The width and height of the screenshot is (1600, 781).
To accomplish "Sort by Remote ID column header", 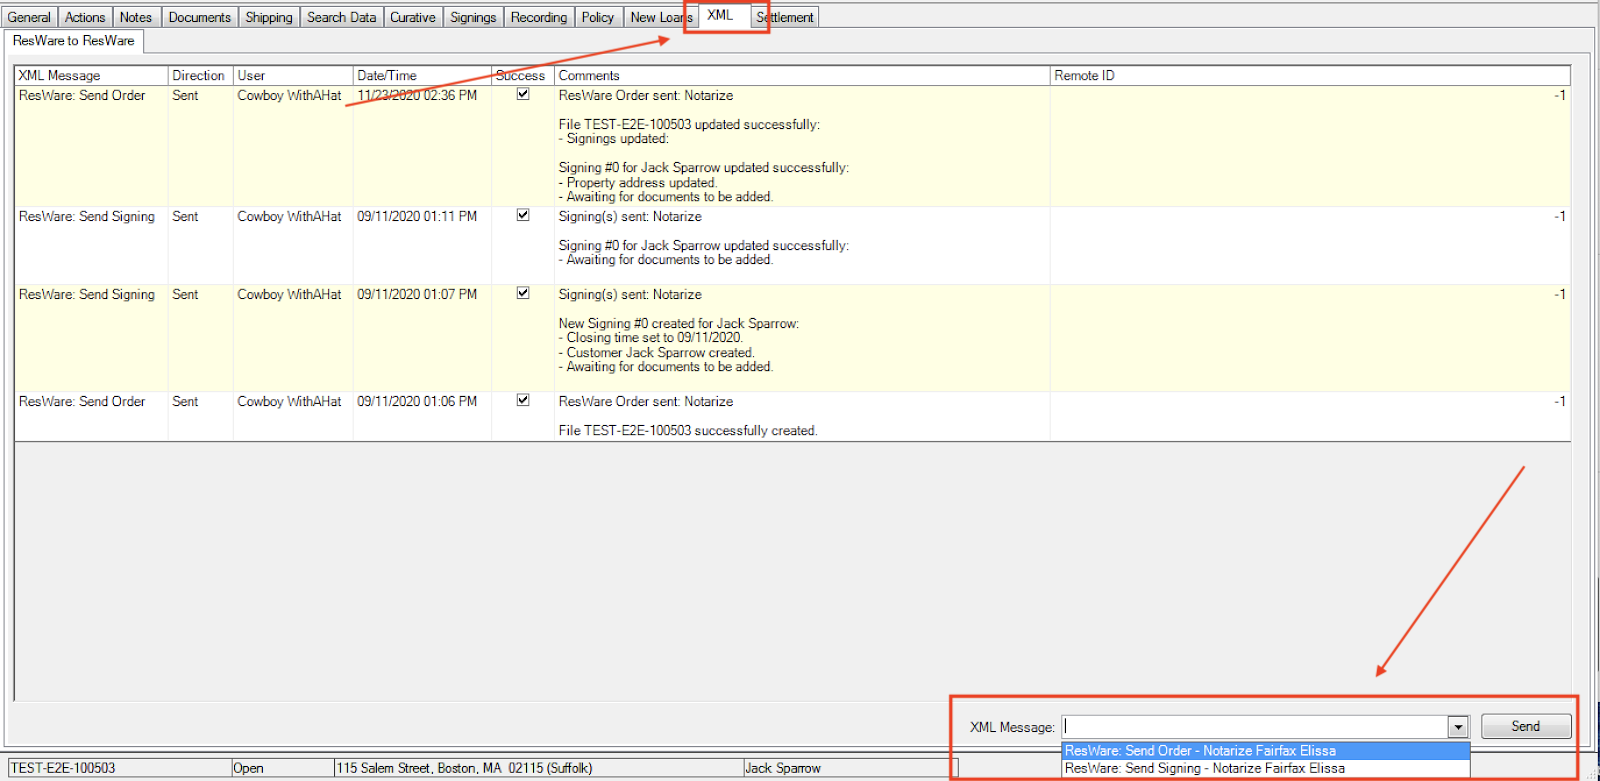I will click(1310, 76).
